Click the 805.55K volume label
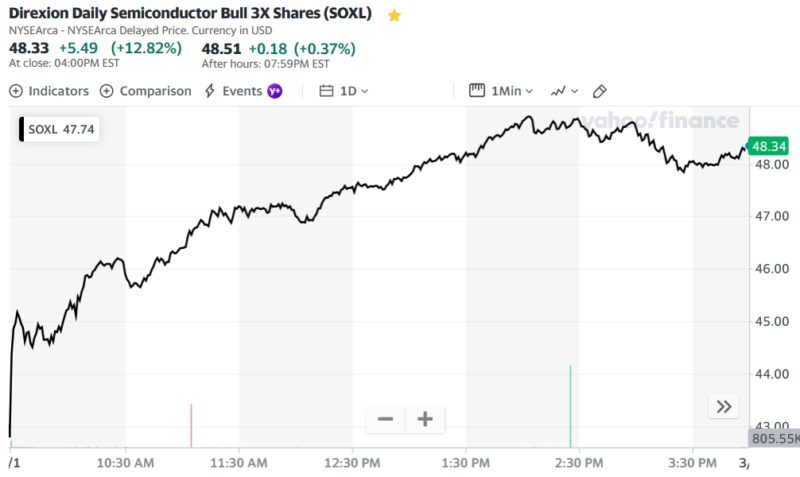Screen dimensions: 800x477 (773, 438)
